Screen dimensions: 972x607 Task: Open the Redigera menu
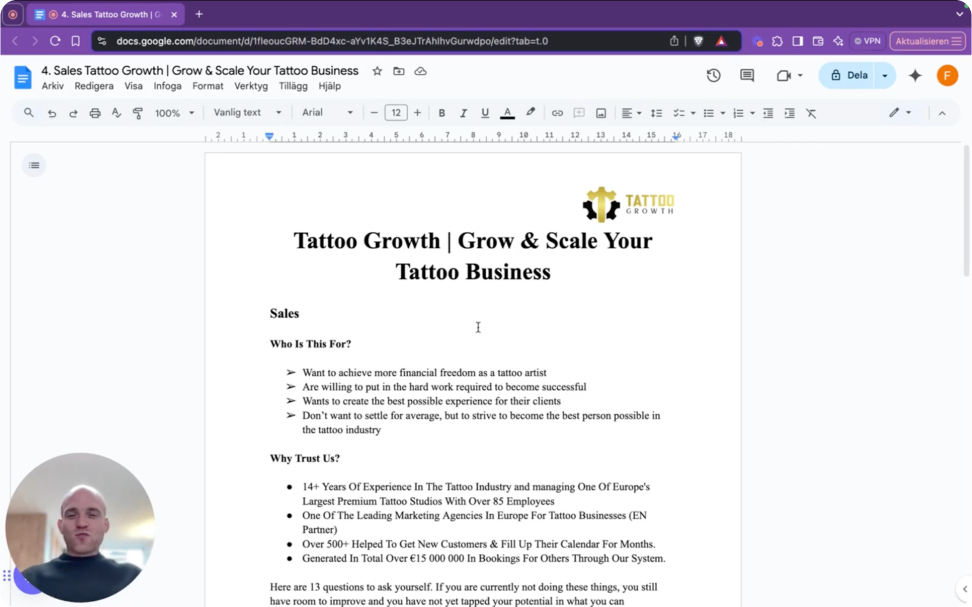[94, 86]
